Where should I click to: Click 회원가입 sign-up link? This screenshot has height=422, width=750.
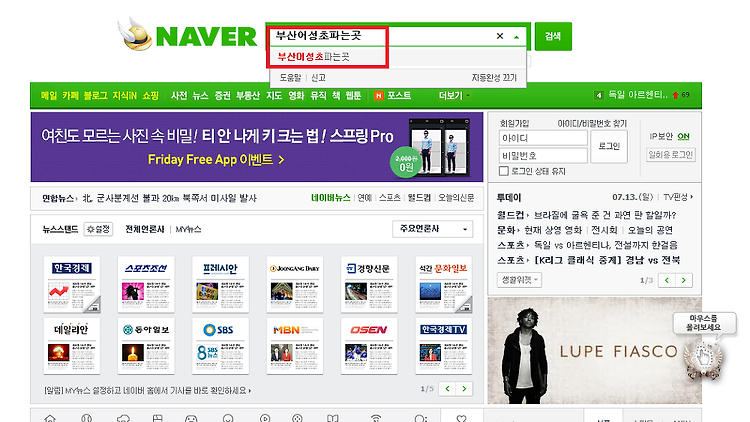pyautogui.click(x=514, y=123)
